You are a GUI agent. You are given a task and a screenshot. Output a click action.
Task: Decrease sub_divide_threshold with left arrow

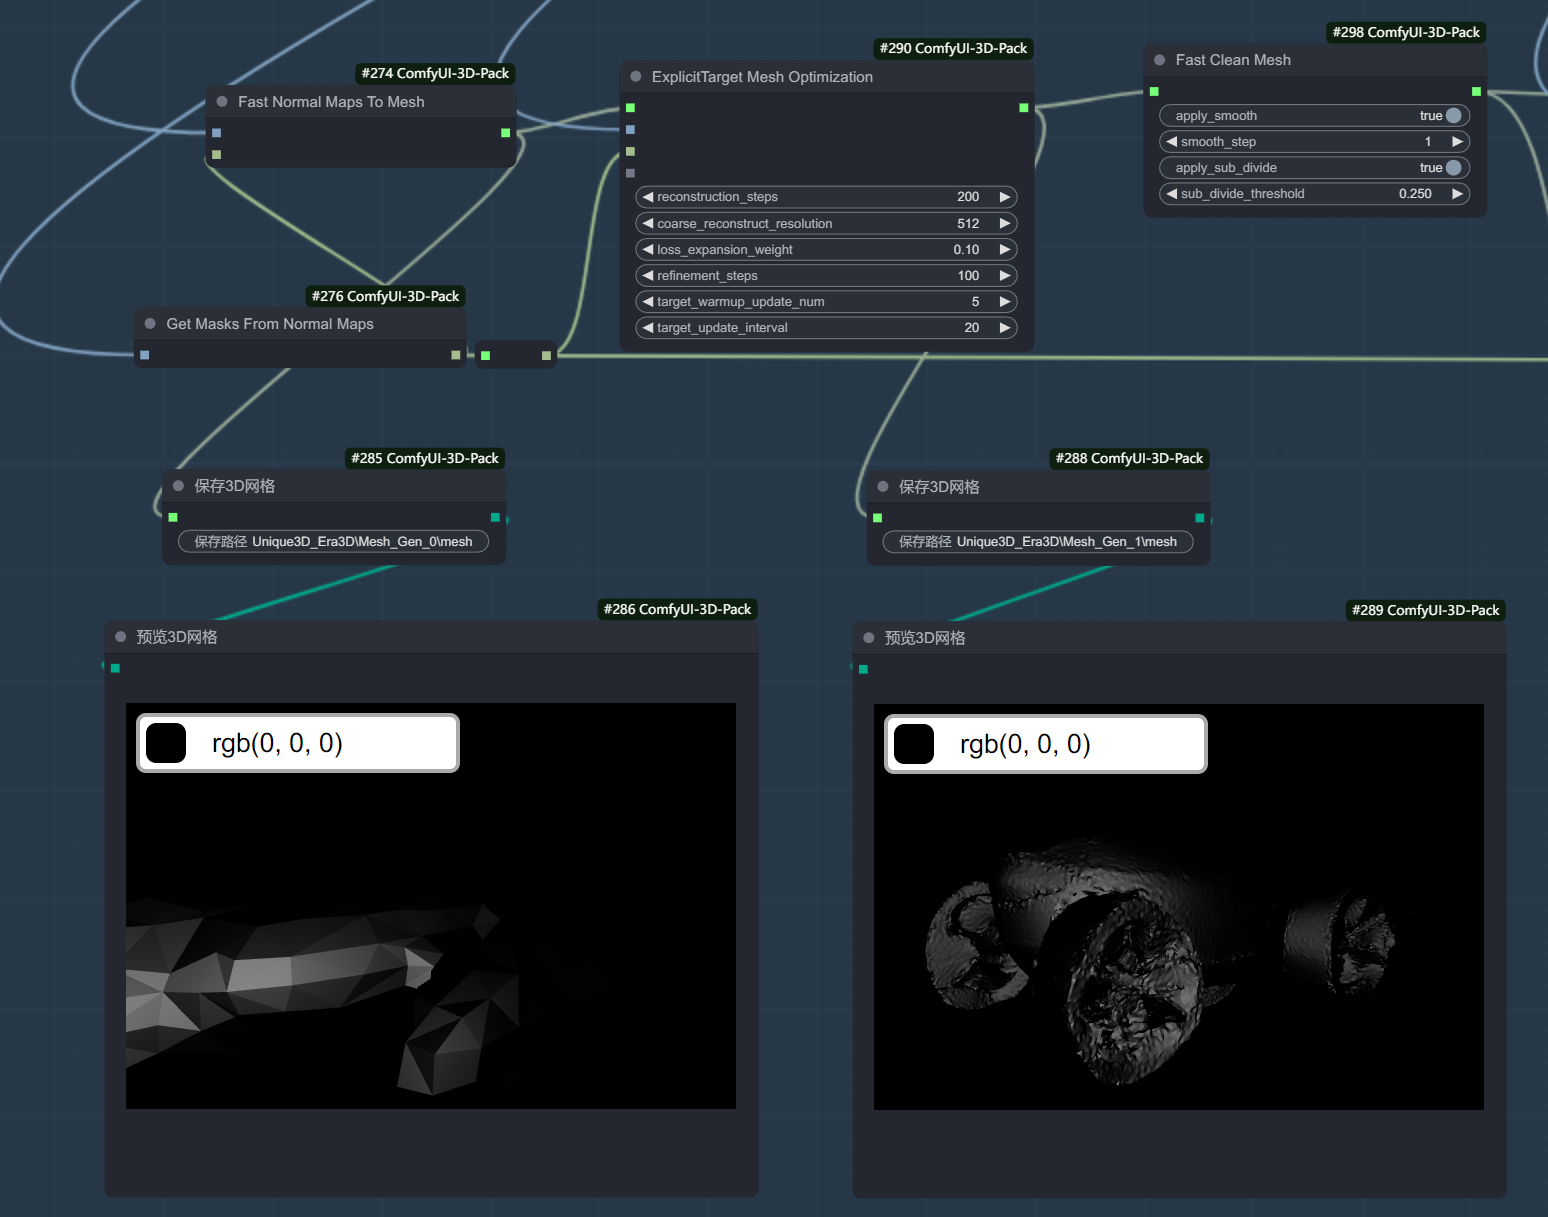coord(1172,194)
